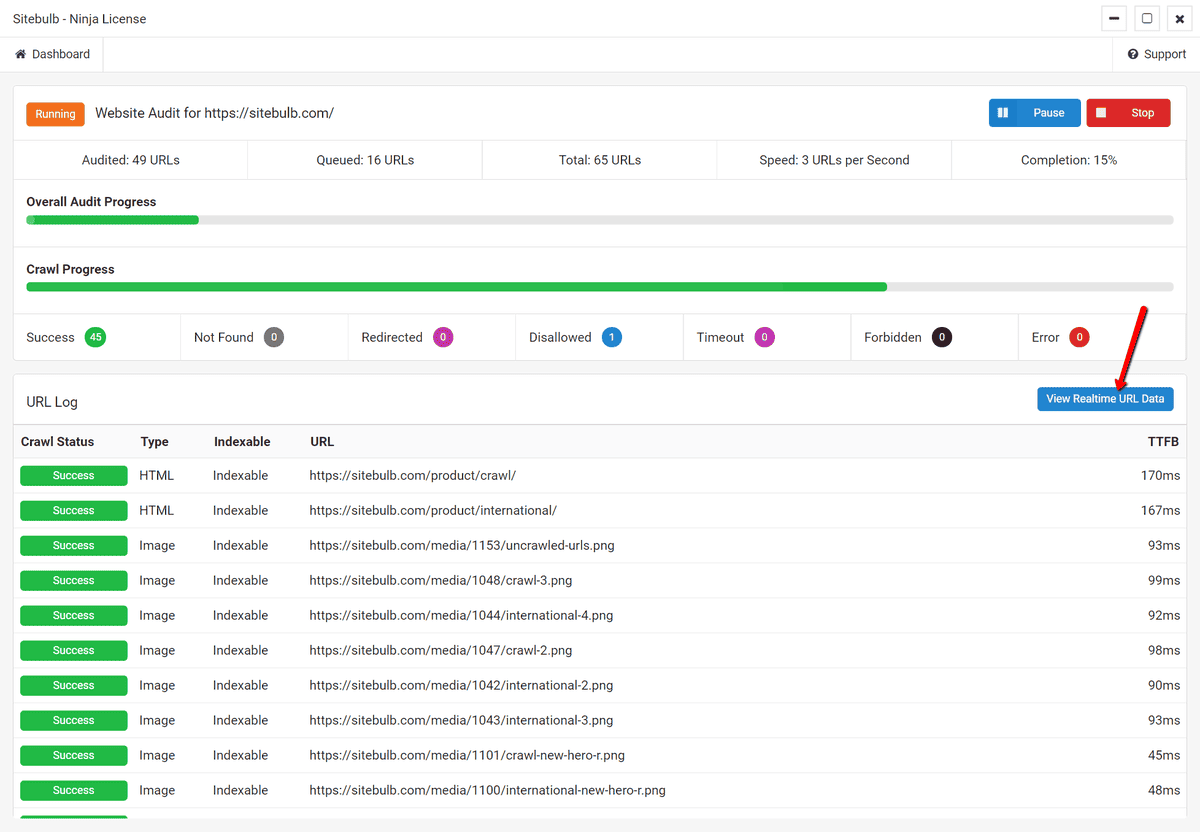The image size is (1200, 832).
Task: Click the 170ms TTFB value
Action: click(x=1160, y=476)
